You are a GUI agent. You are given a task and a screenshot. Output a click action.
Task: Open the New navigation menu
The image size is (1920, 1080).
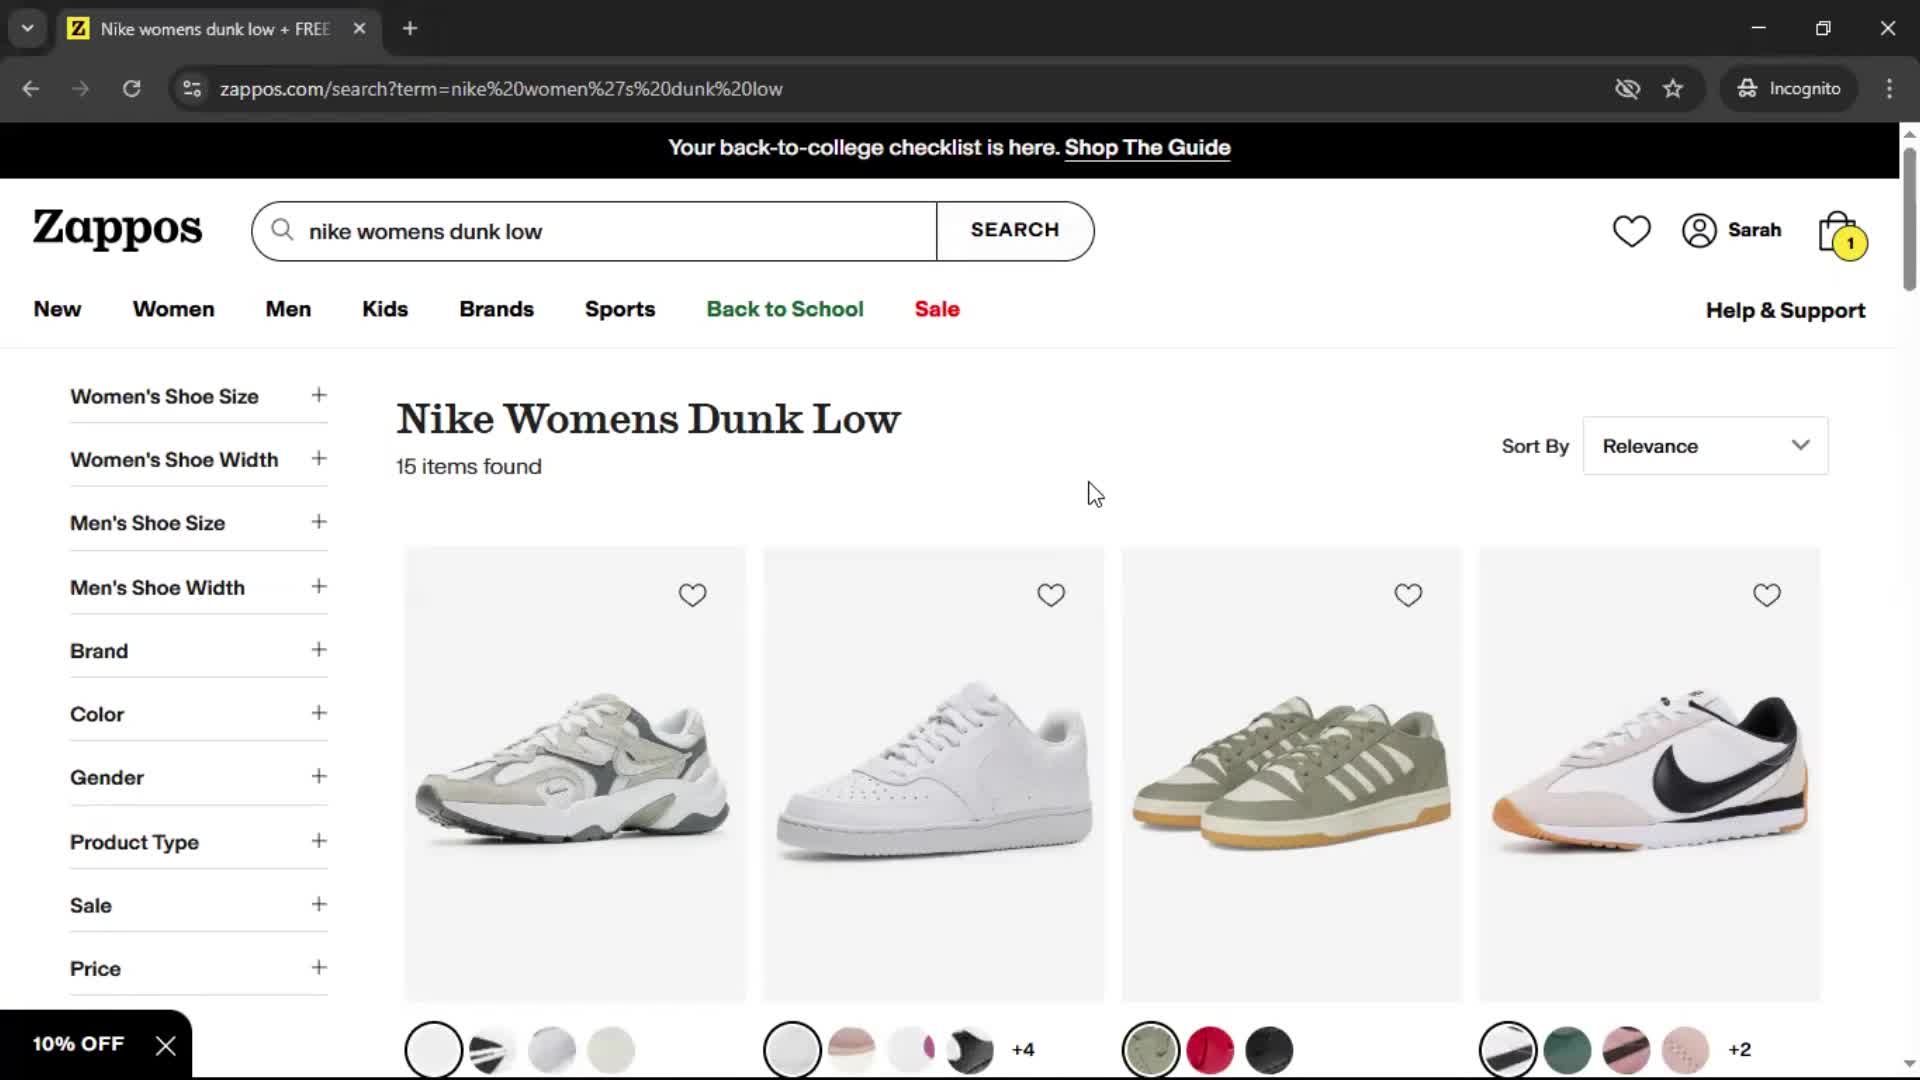pyautogui.click(x=57, y=309)
